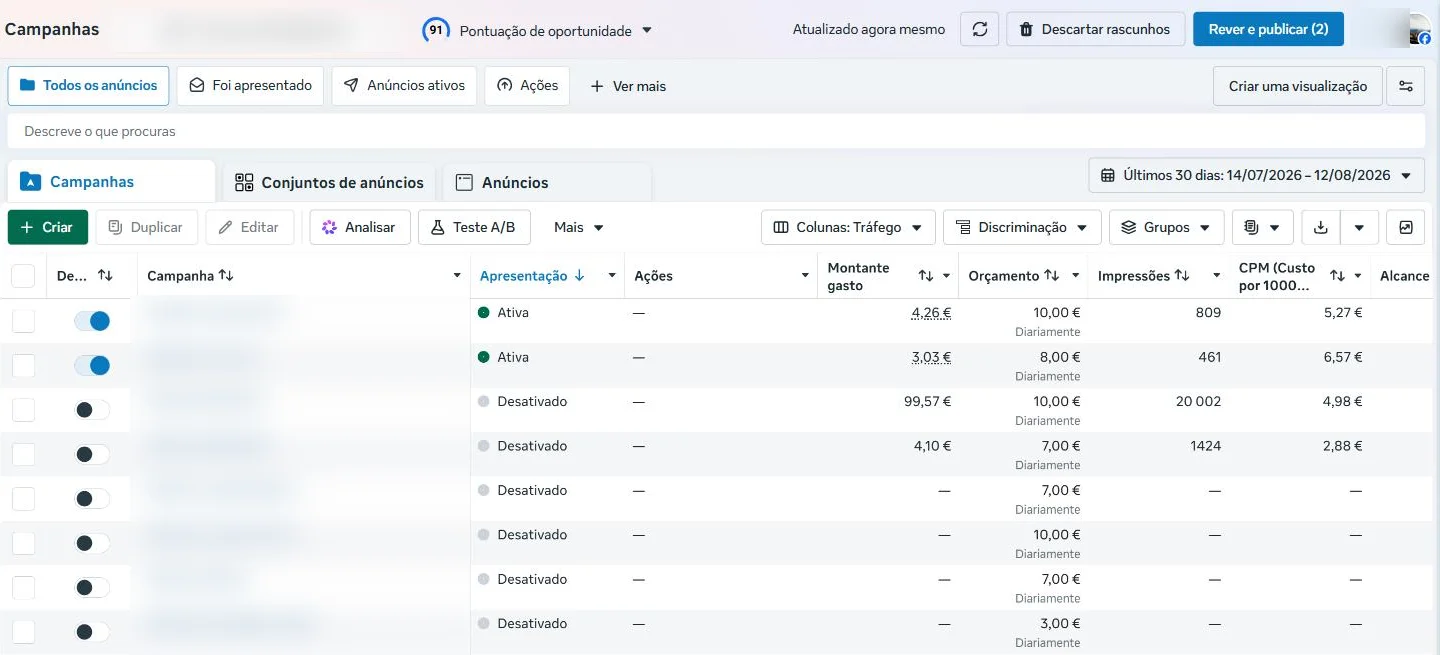Click the Duplicar button

(147, 227)
